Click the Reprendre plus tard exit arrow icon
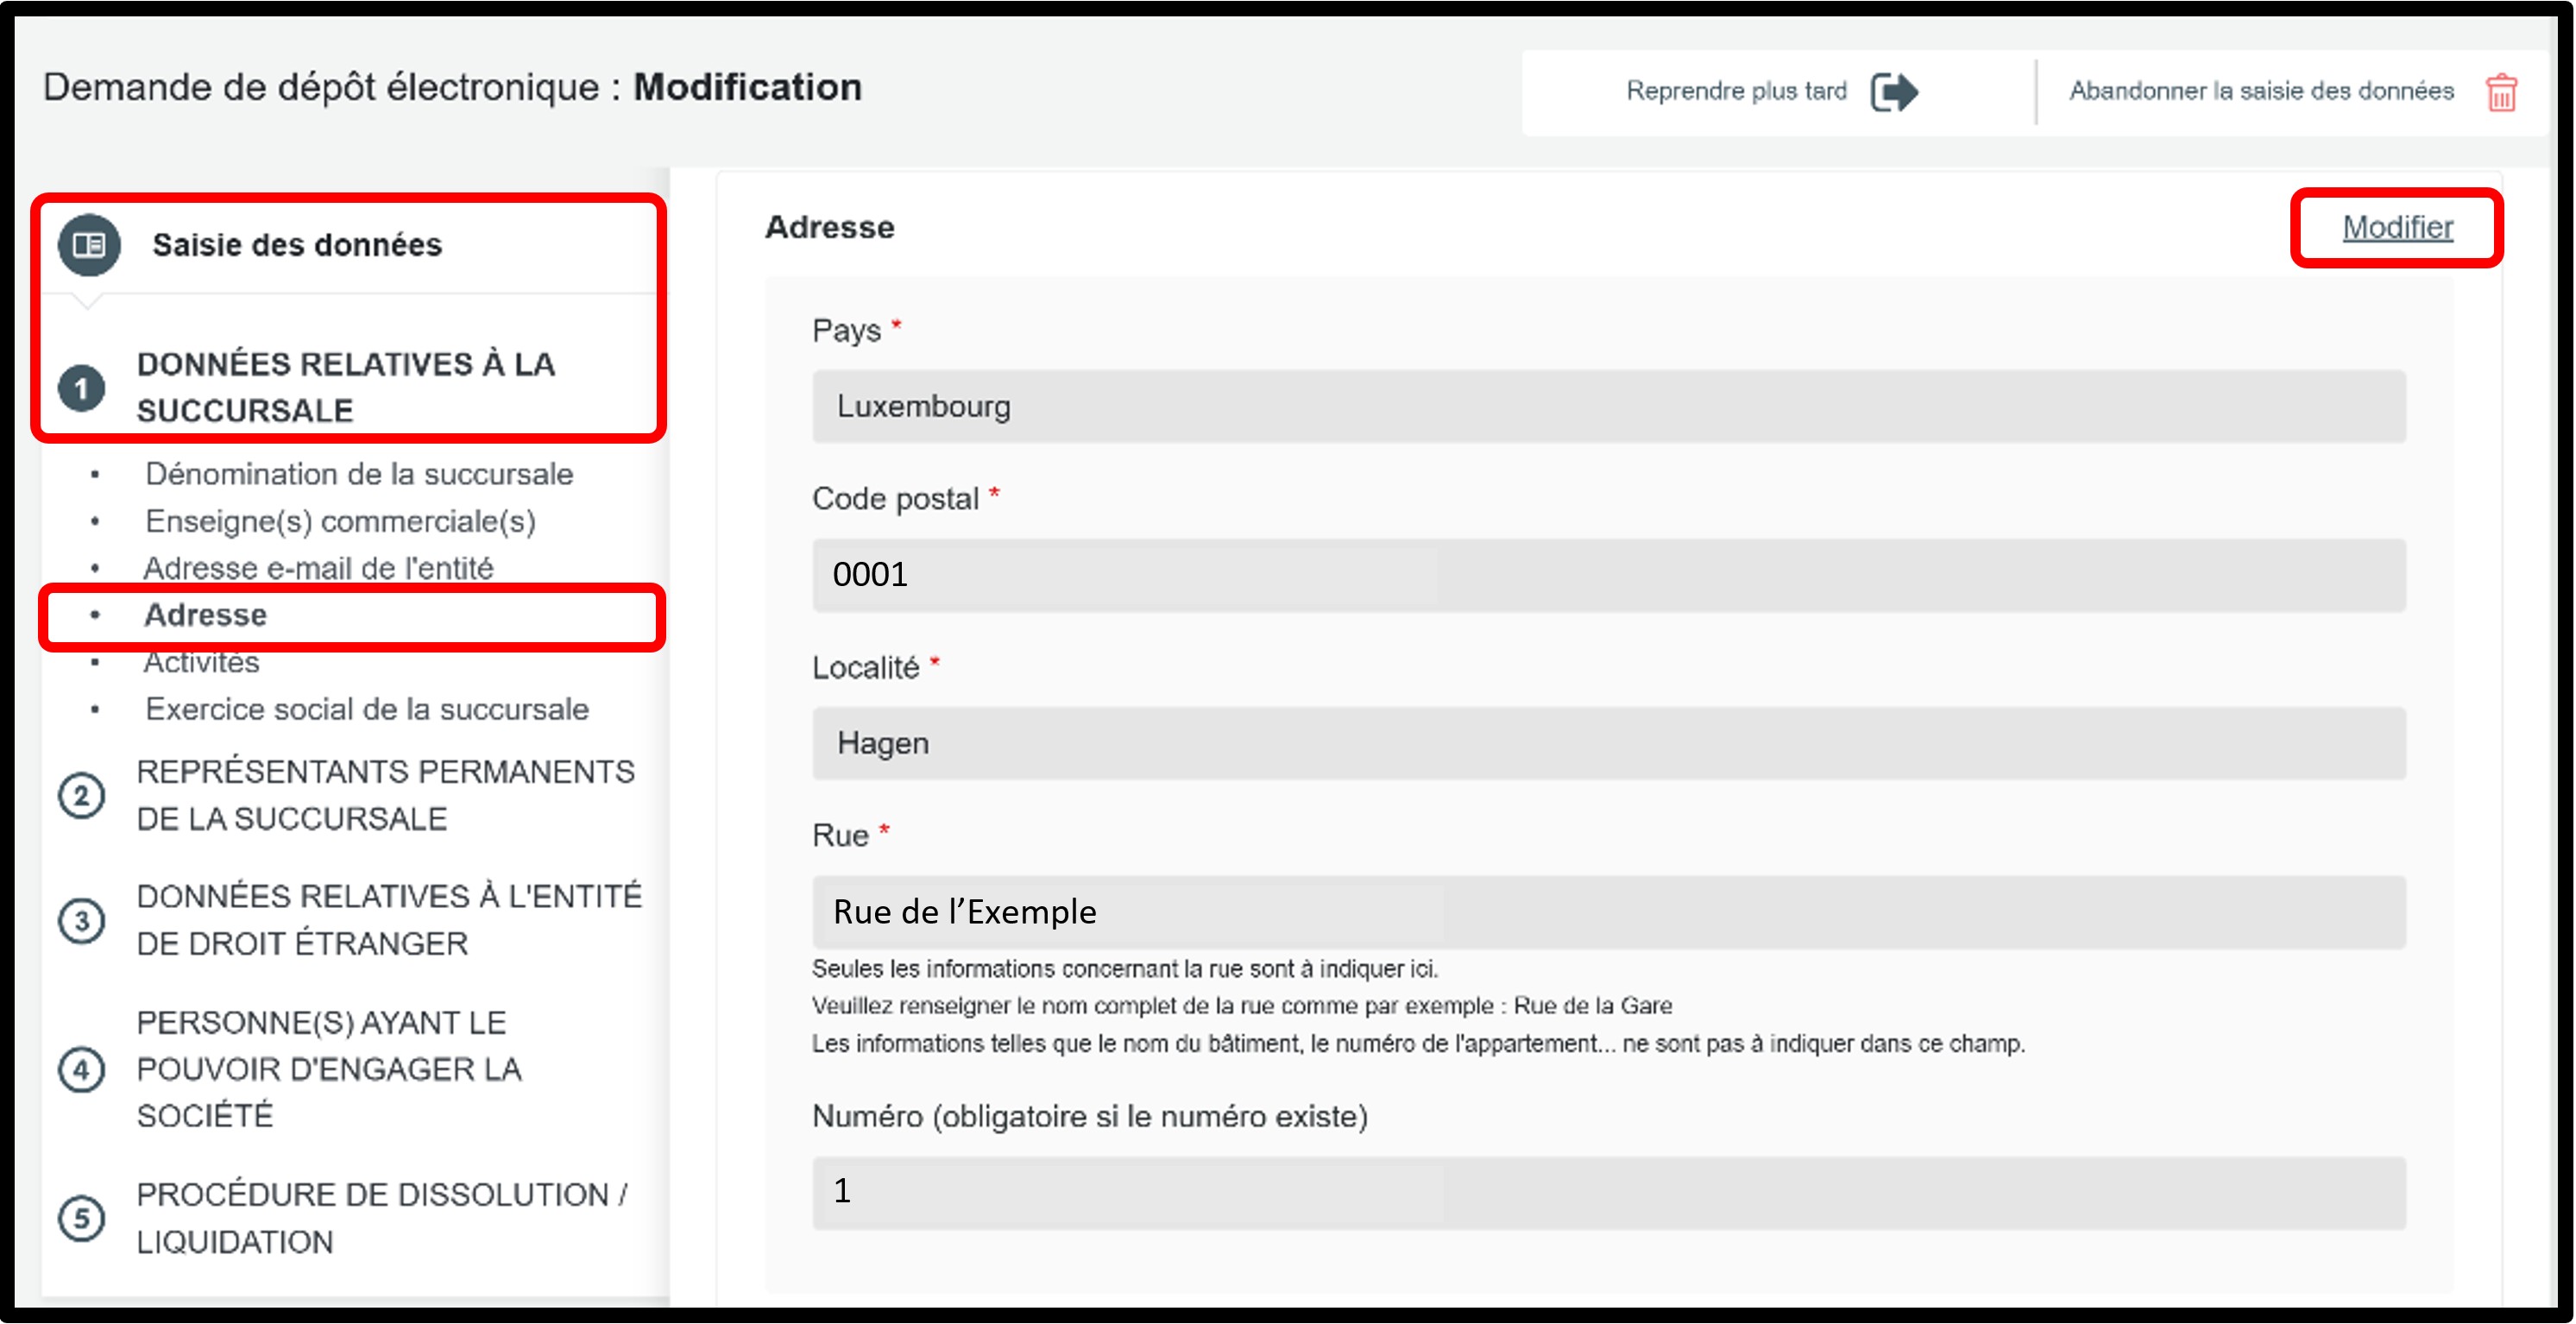Screen dimensions: 2576x1324 (1894, 92)
